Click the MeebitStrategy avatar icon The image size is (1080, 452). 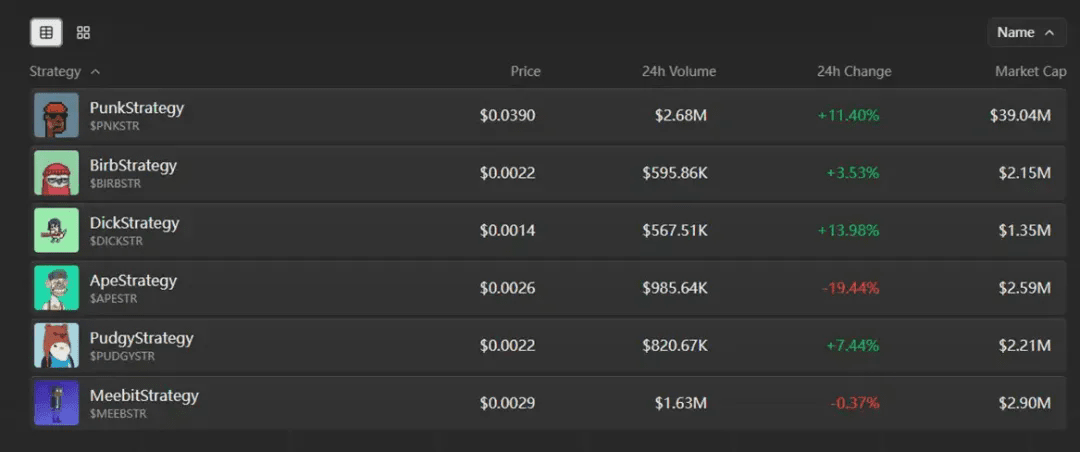click(x=56, y=403)
